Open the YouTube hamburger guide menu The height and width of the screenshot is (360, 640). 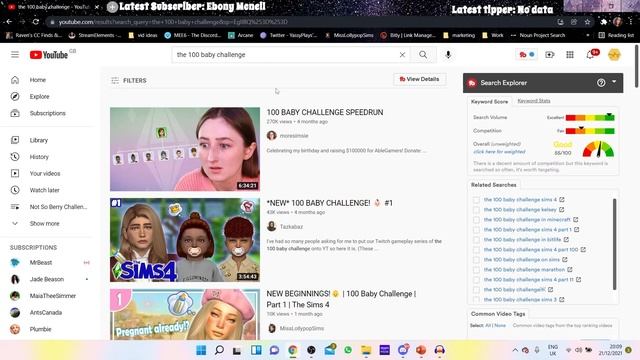[x=15, y=55]
